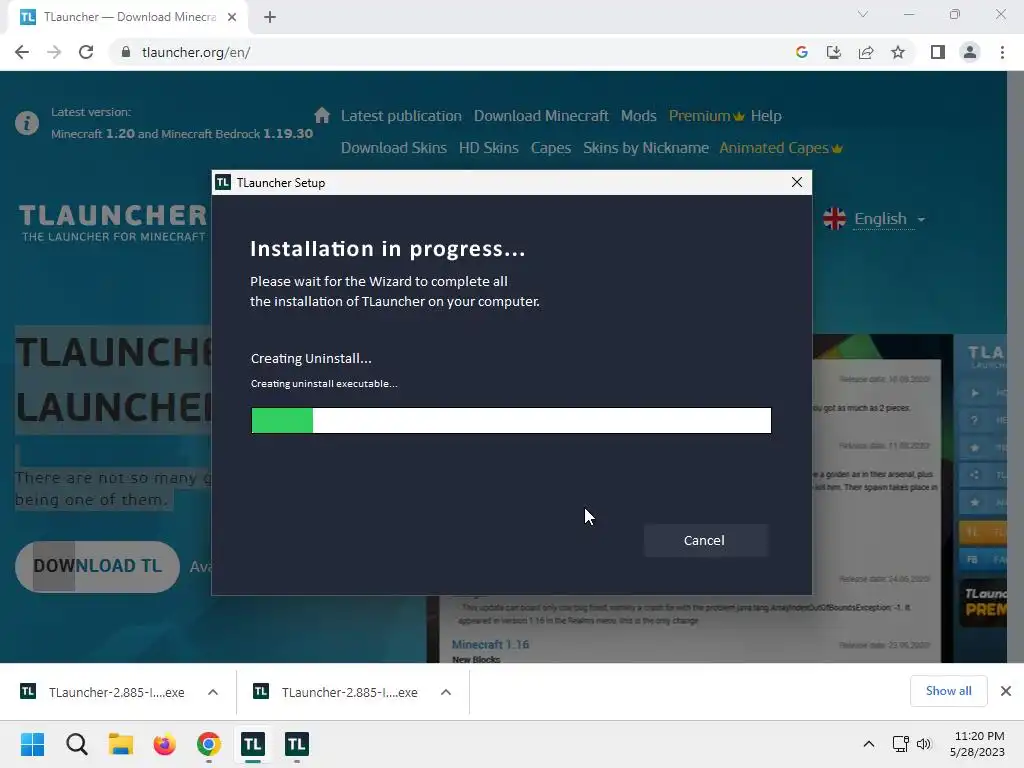Close the downloads bar
This screenshot has width=1024, height=768.
click(1006, 691)
